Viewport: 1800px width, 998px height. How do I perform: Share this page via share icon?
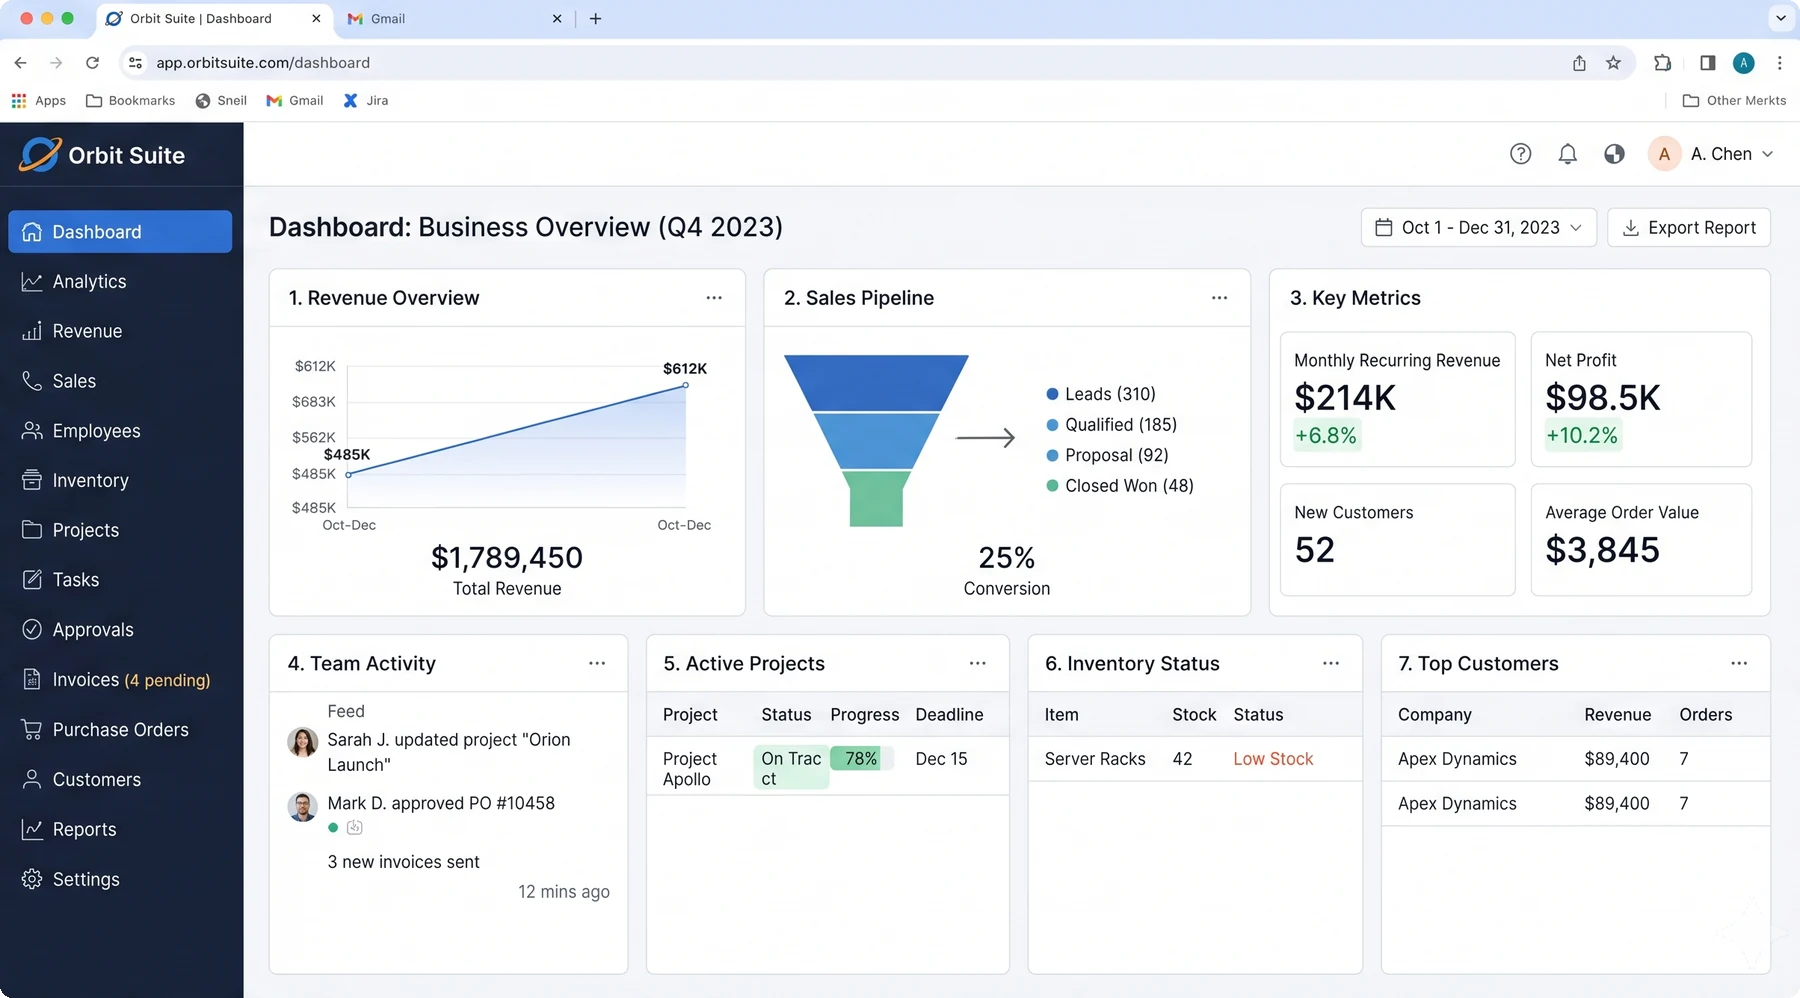point(1579,62)
